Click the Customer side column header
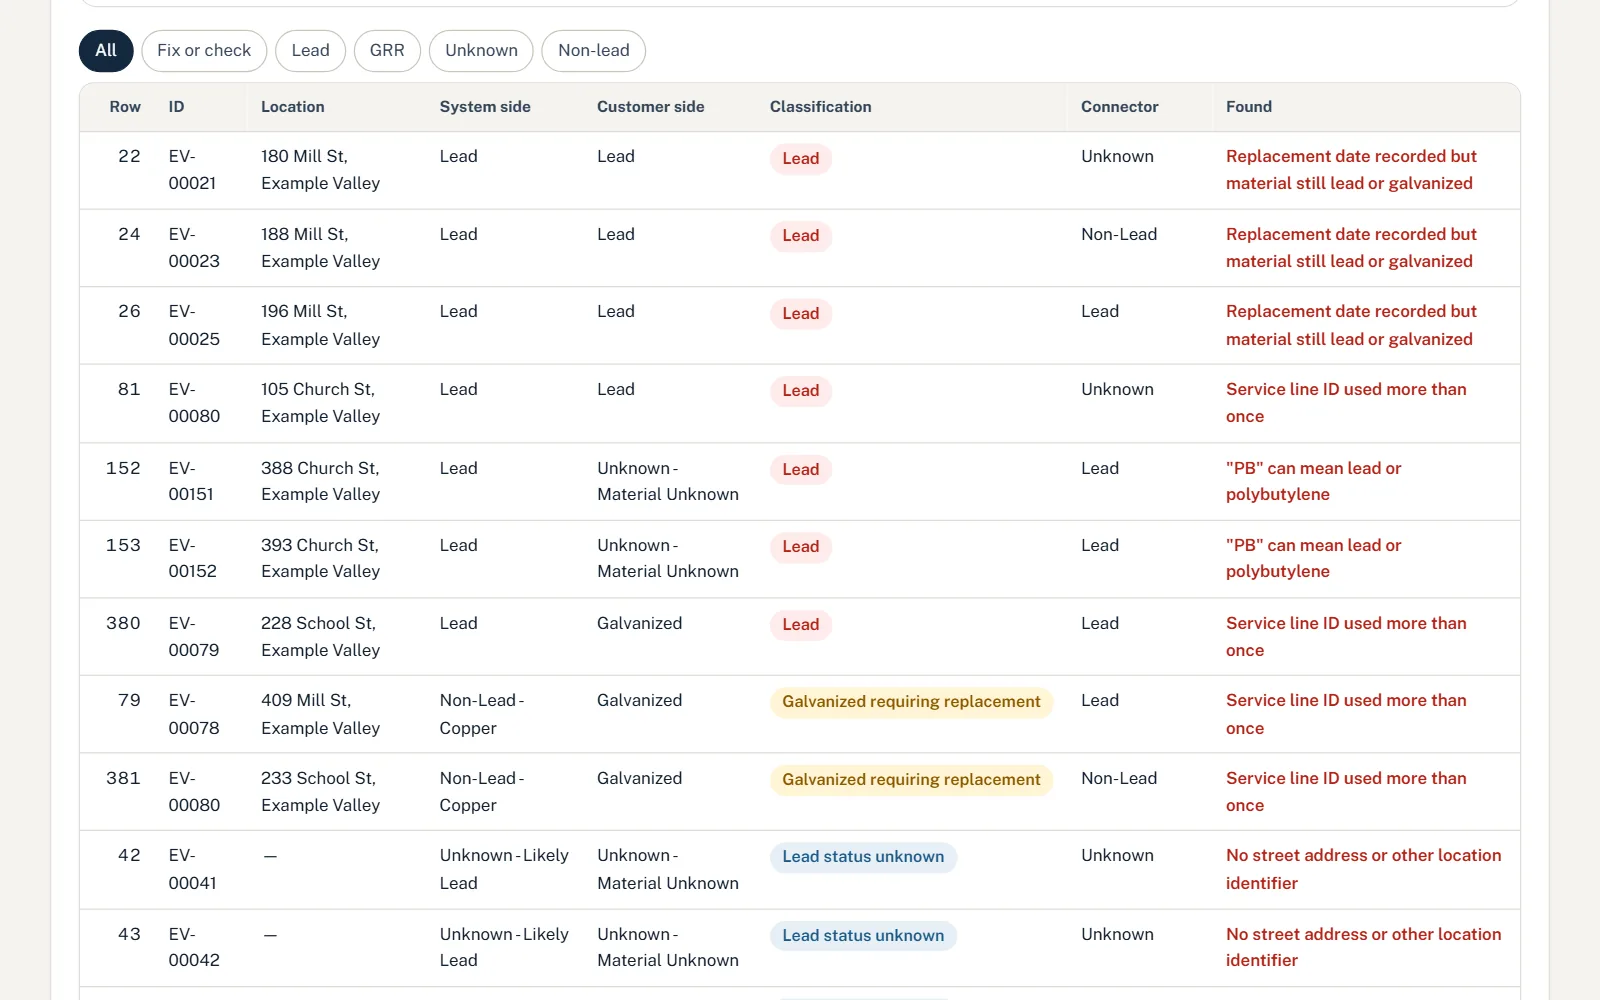The height and width of the screenshot is (1000, 1600). click(651, 107)
